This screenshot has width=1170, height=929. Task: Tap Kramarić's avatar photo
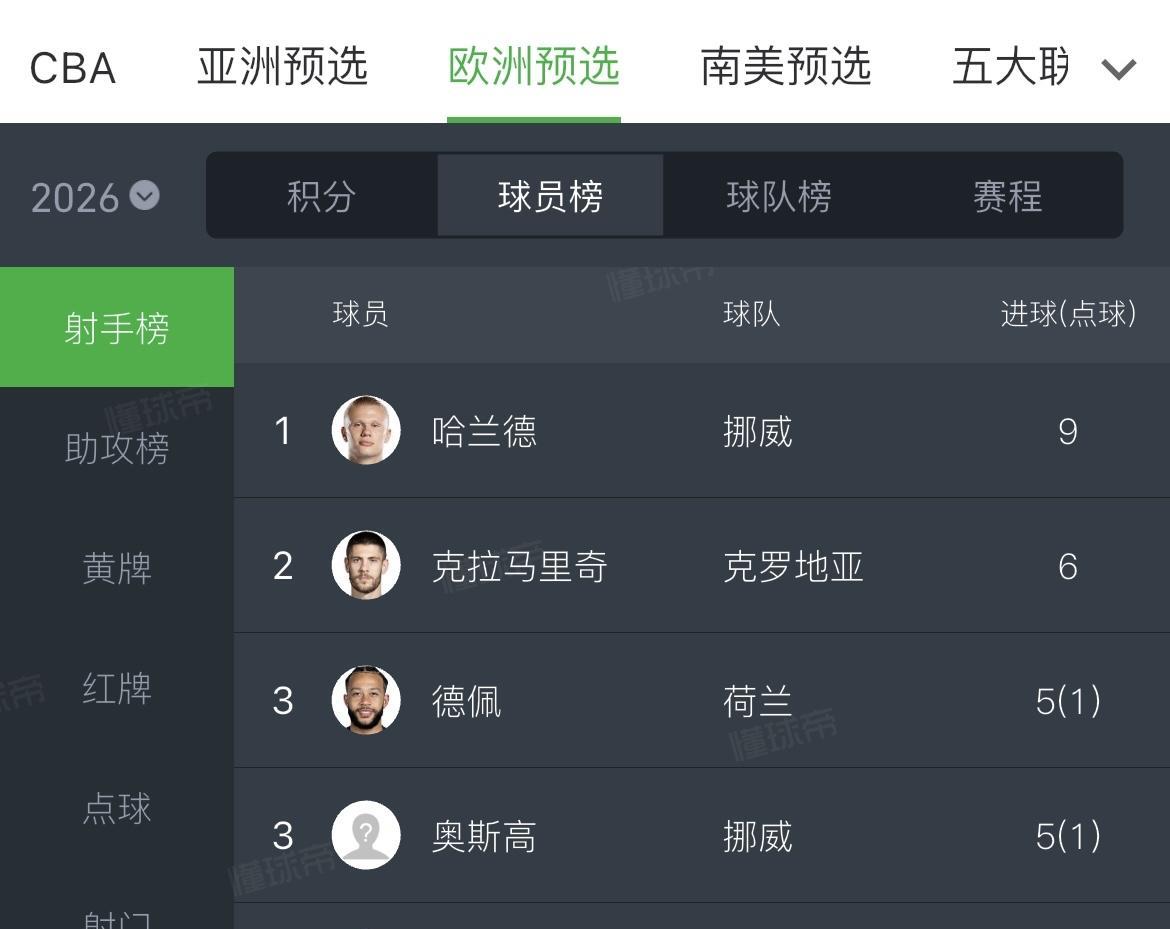coord(366,565)
